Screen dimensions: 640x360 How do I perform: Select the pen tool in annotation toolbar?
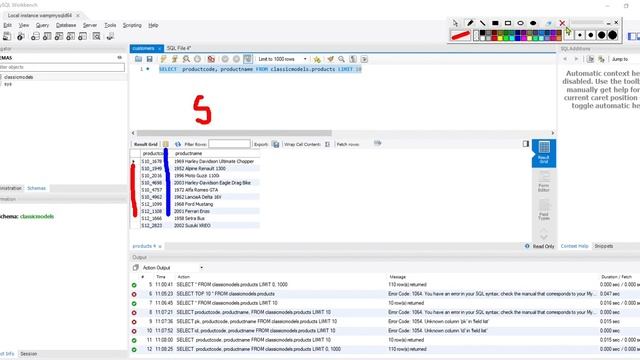click(x=470, y=23)
